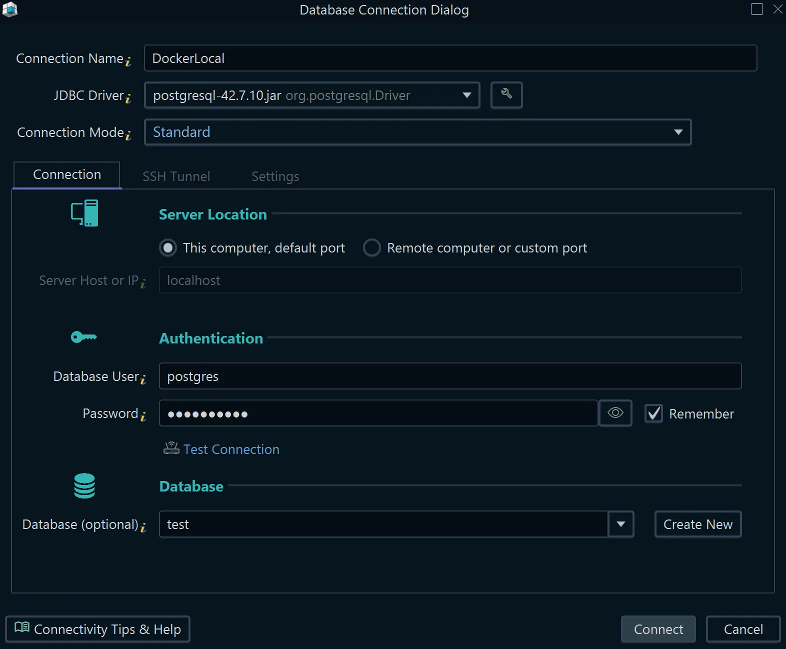Switch to the Connection tab
The width and height of the screenshot is (786, 649).
(x=67, y=175)
